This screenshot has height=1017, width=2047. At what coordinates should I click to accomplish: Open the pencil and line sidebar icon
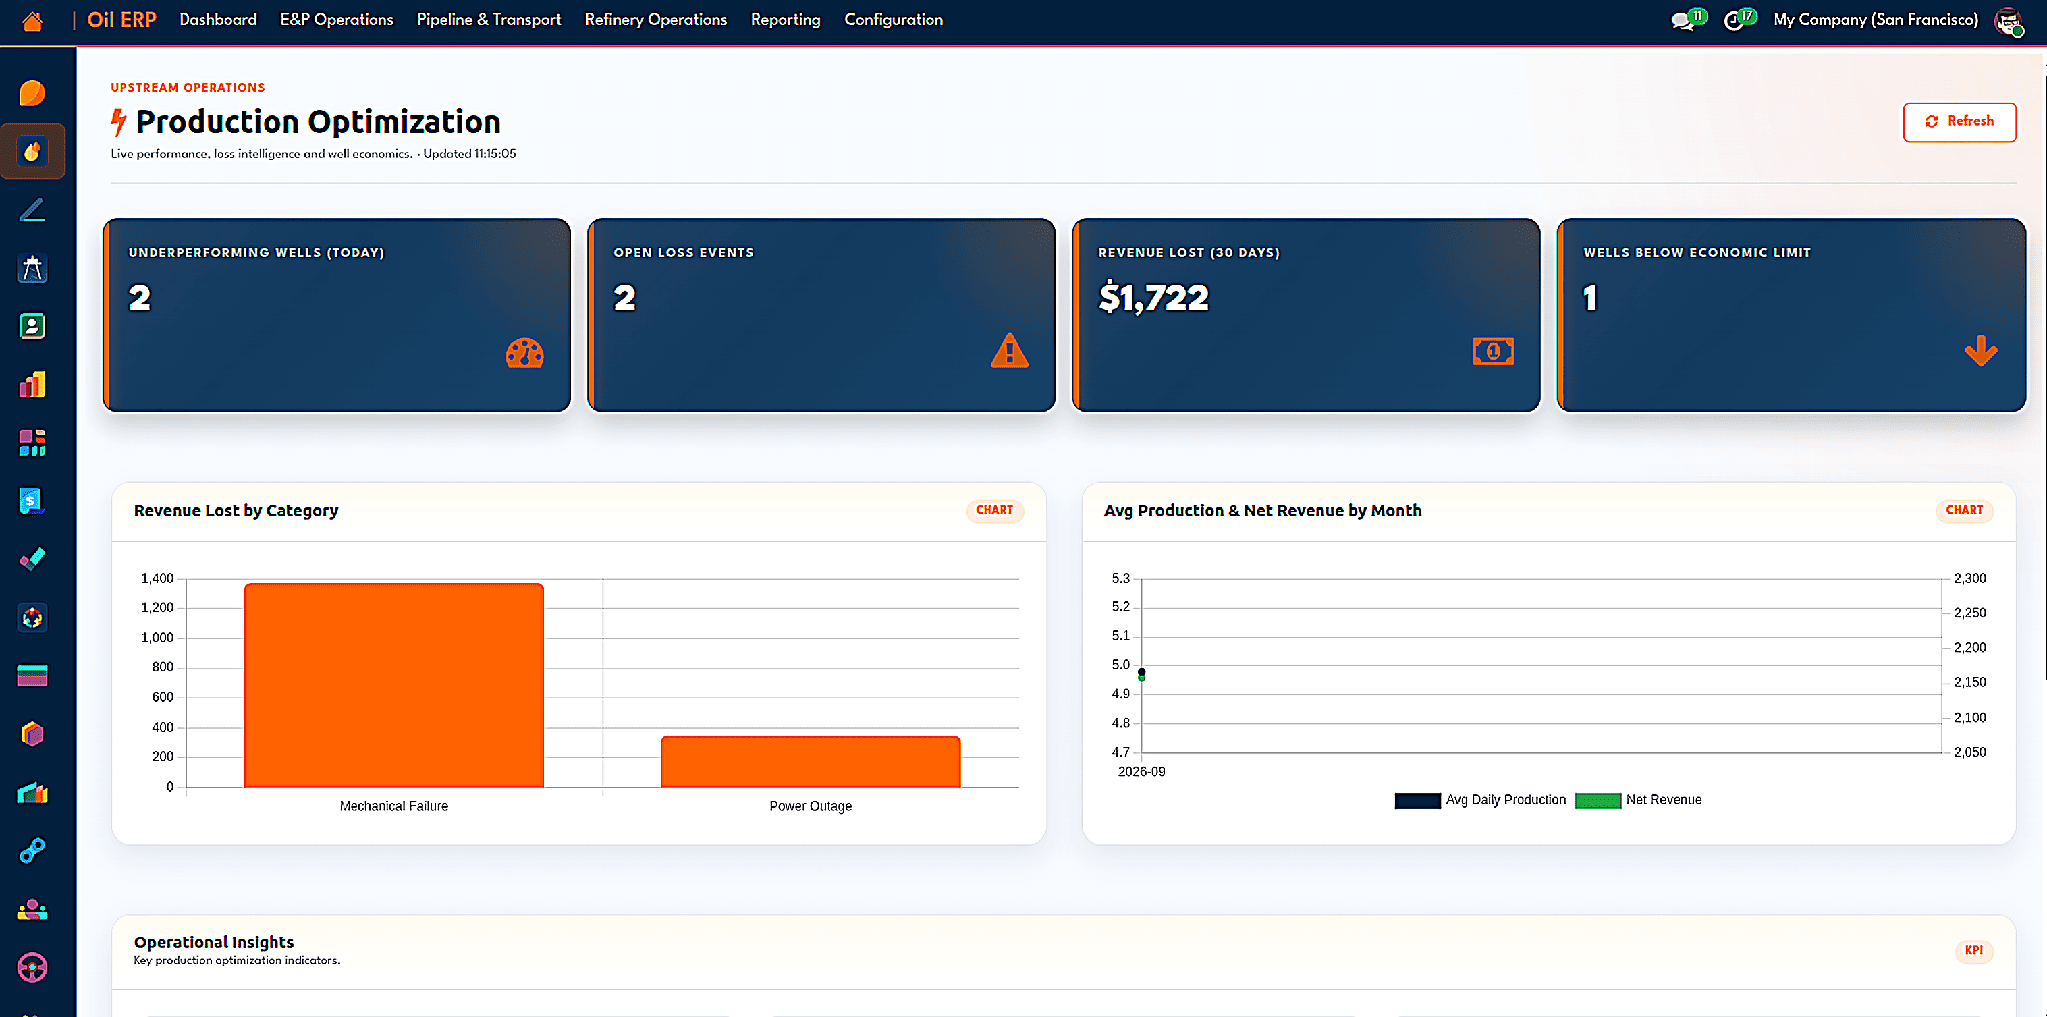[x=32, y=210]
